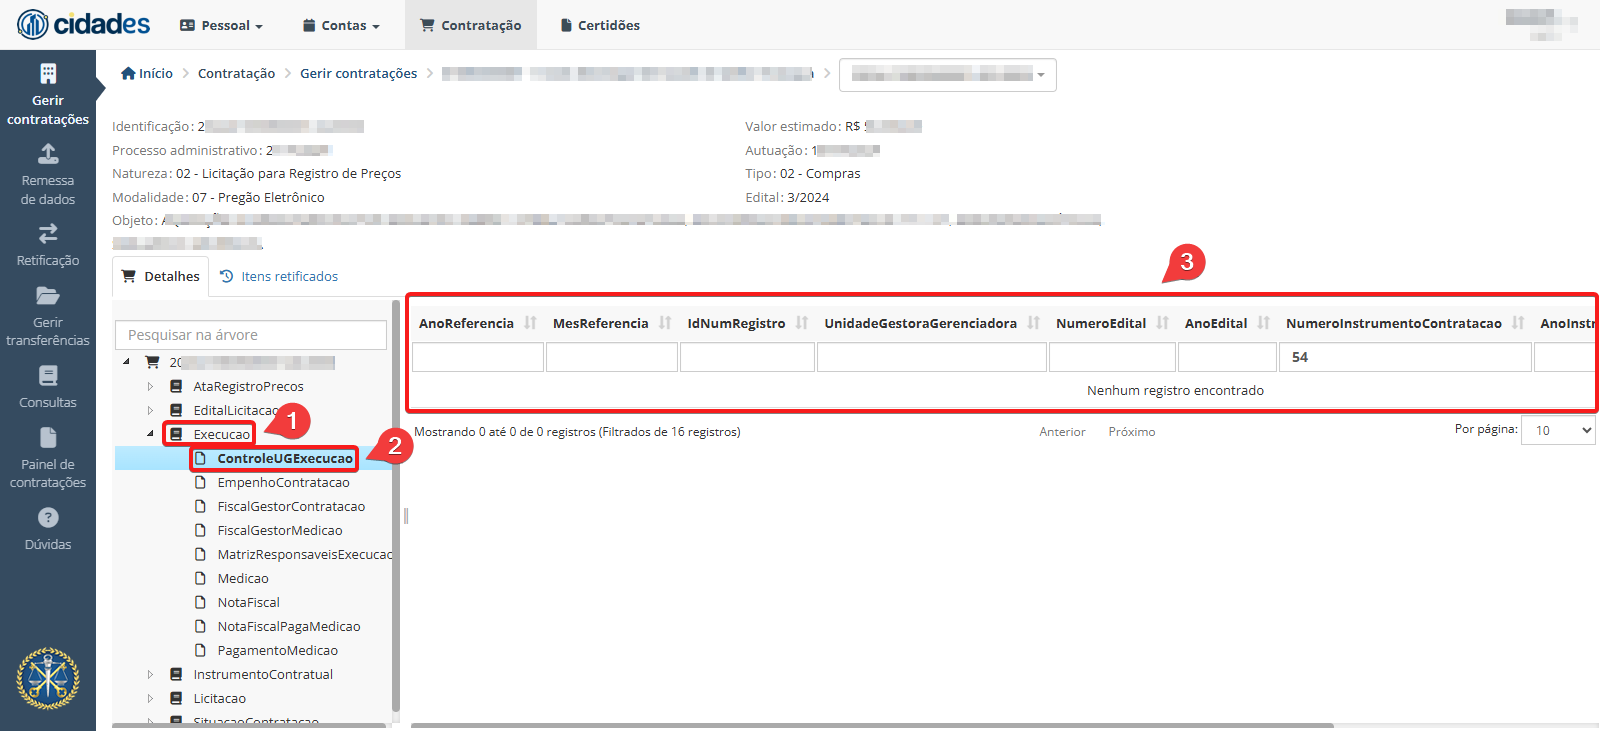1600x731 pixels.
Task: Click the AnoEdital filter field
Action: pyautogui.click(x=1227, y=357)
